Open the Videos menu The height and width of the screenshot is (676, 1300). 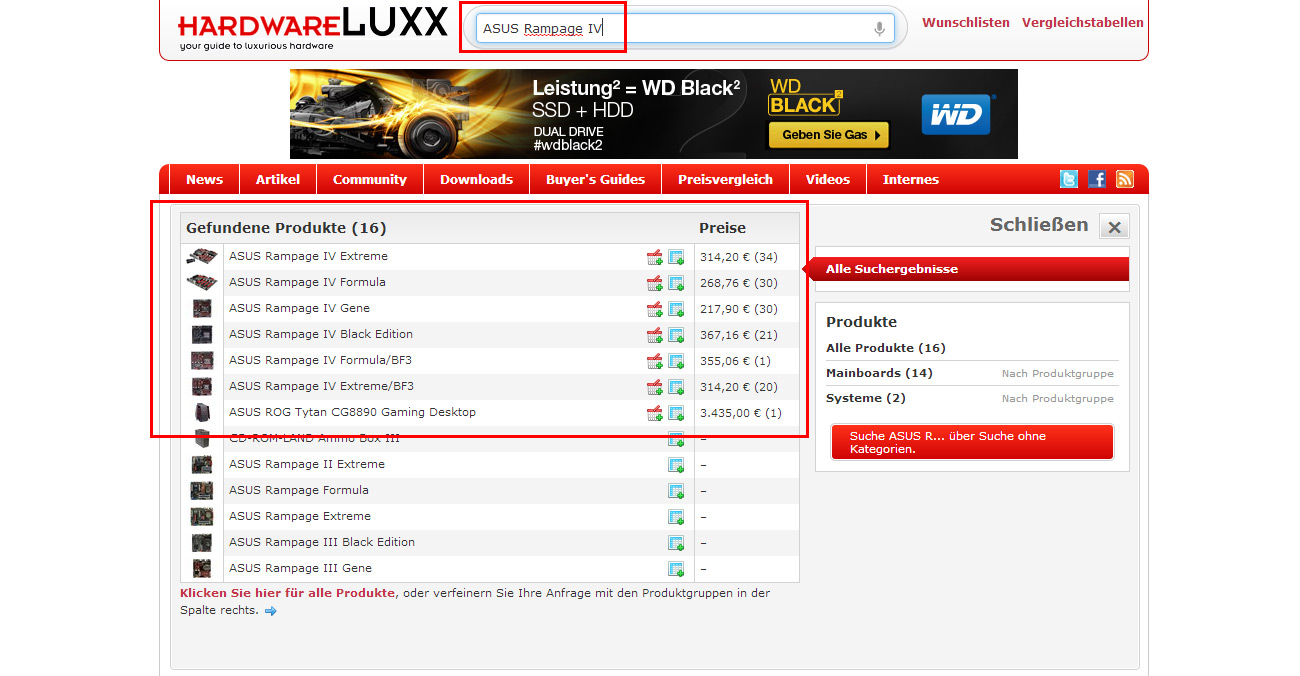(x=828, y=180)
